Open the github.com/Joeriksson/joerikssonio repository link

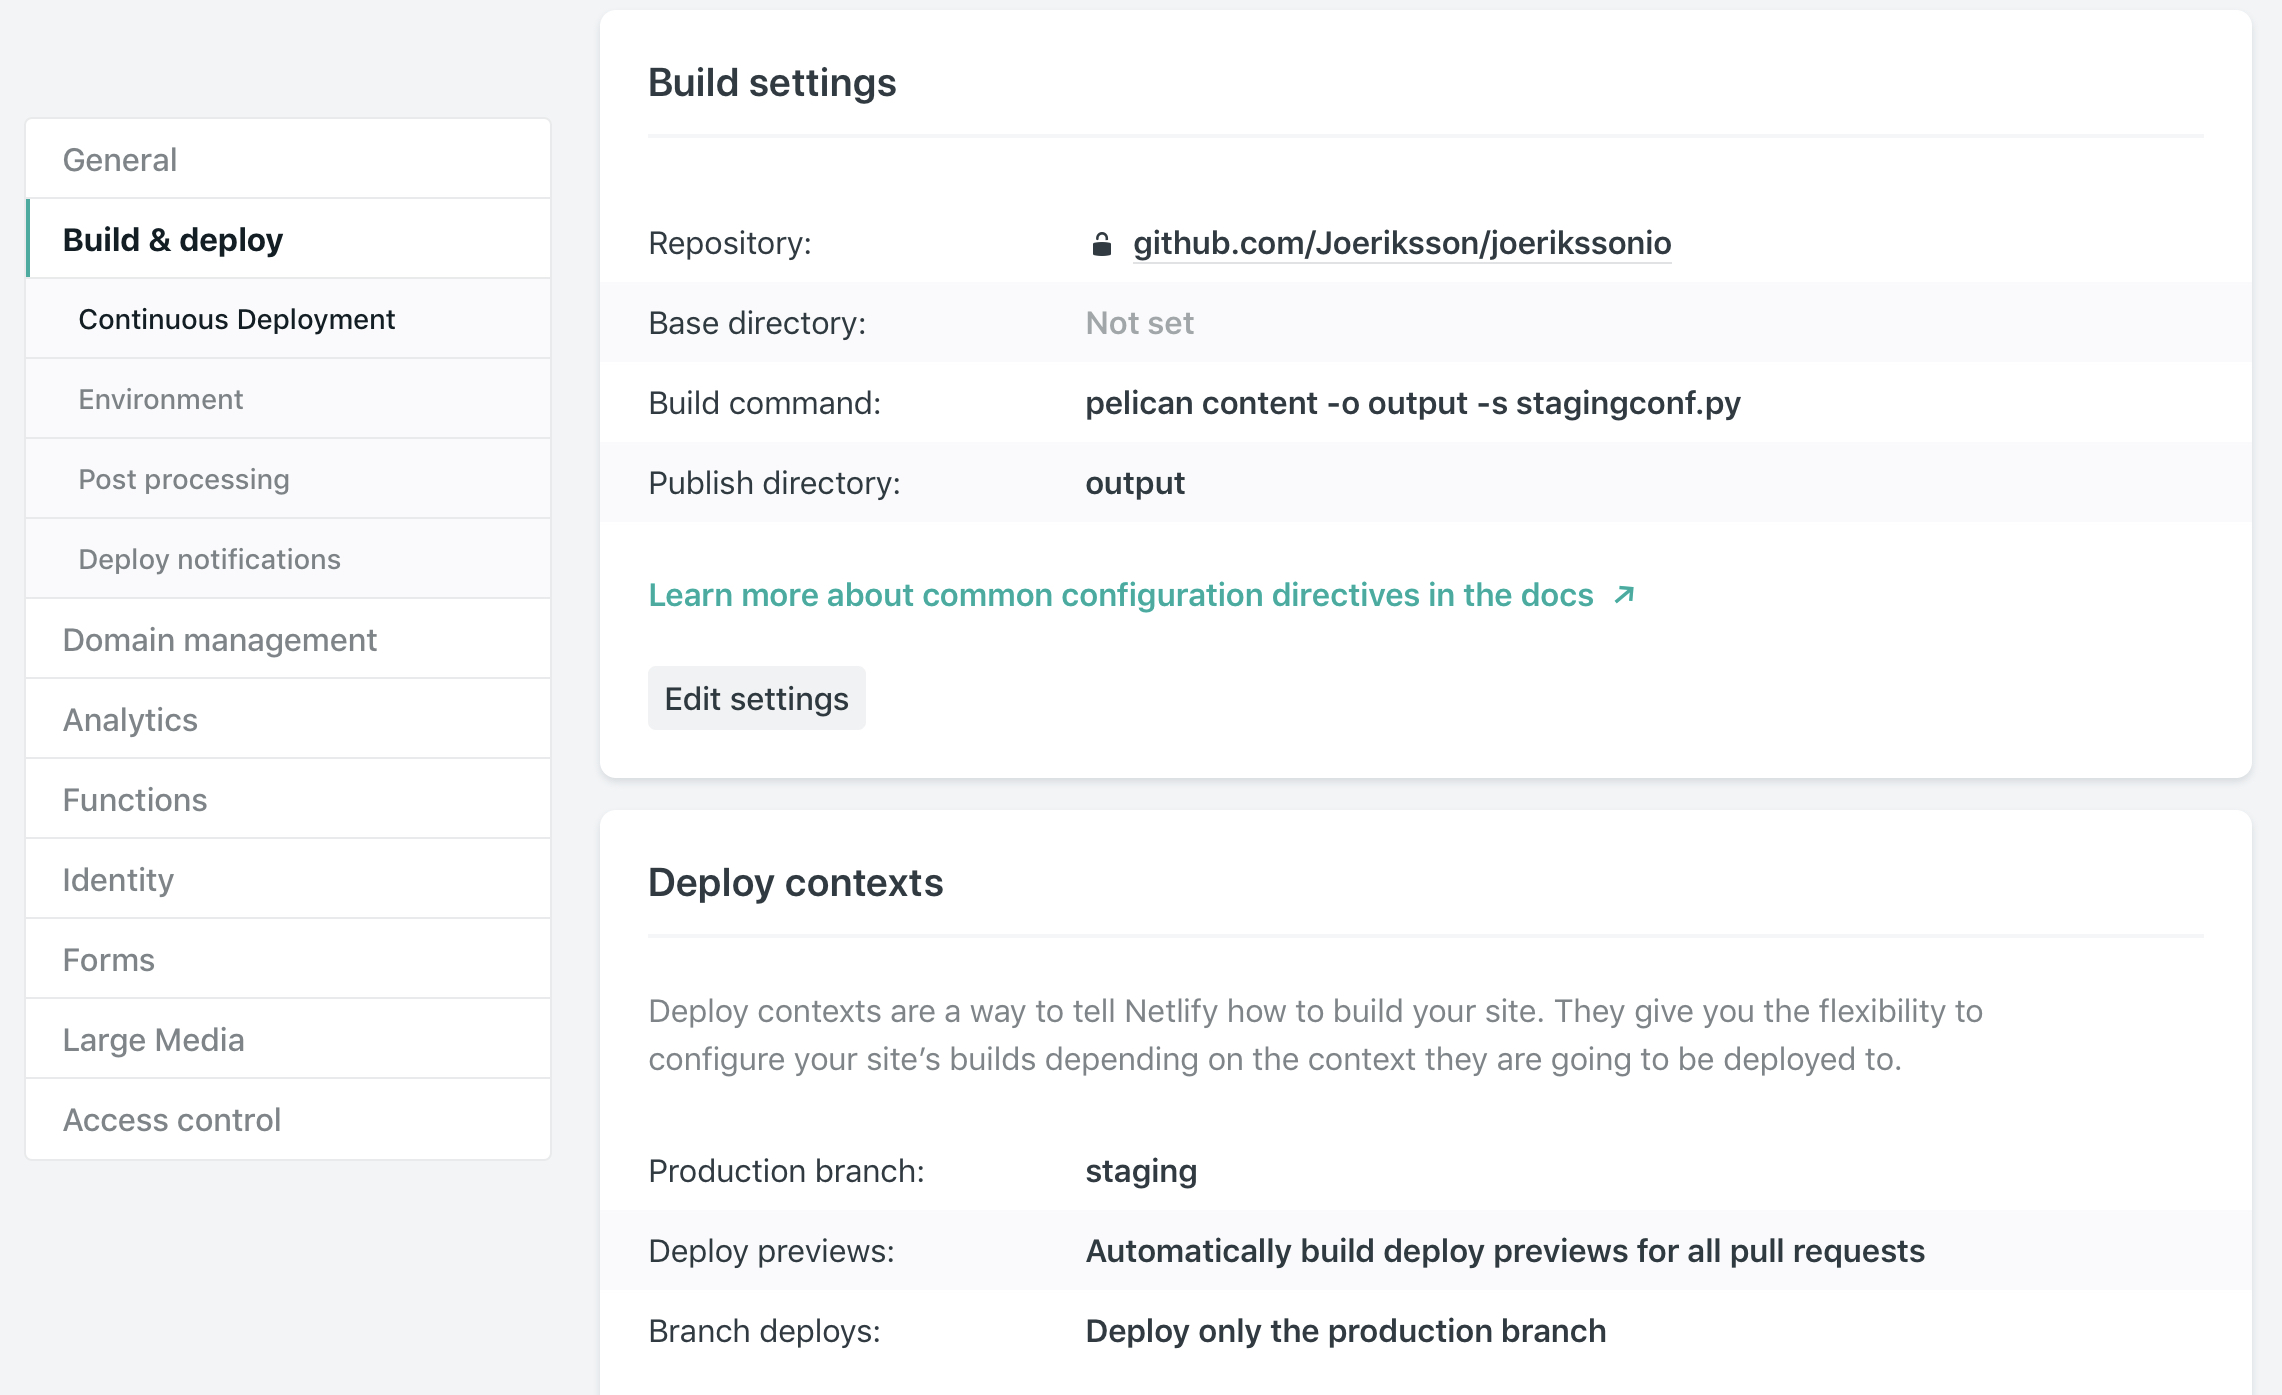coord(1400,242)
